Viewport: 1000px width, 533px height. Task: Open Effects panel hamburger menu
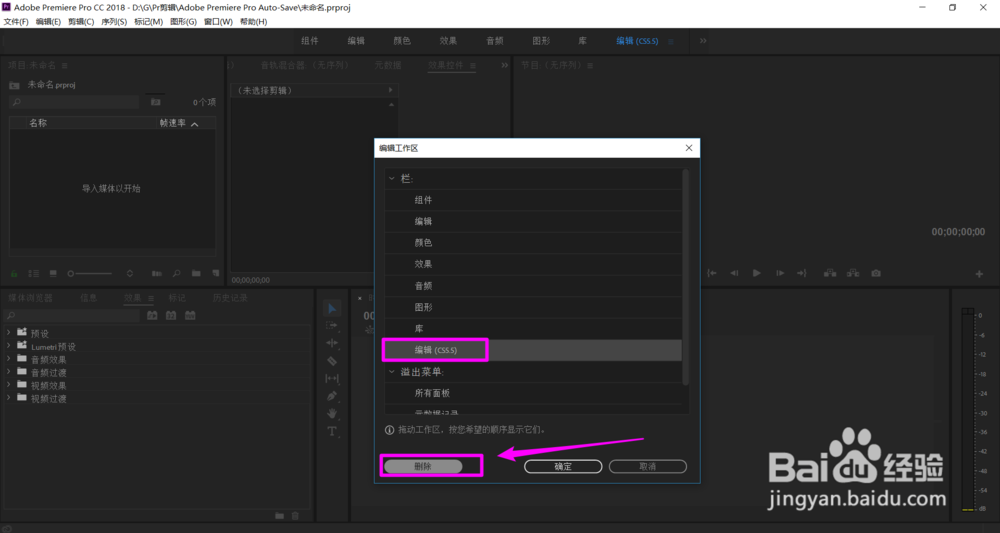(x=151, y=298)
